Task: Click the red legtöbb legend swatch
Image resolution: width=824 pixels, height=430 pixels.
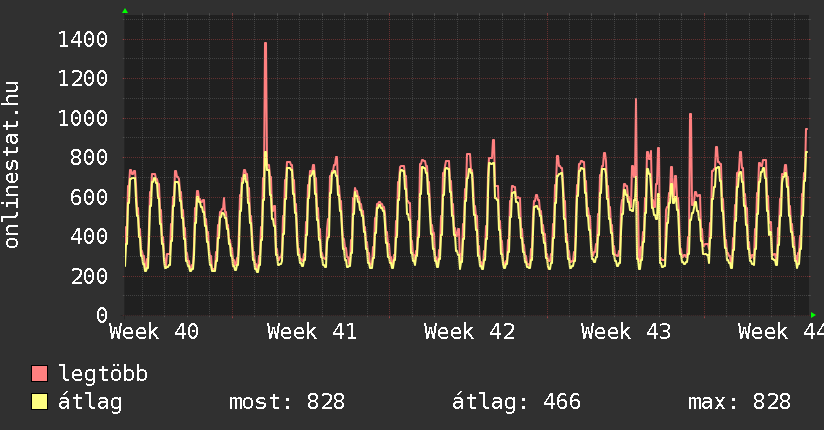Action: point(39,374)
